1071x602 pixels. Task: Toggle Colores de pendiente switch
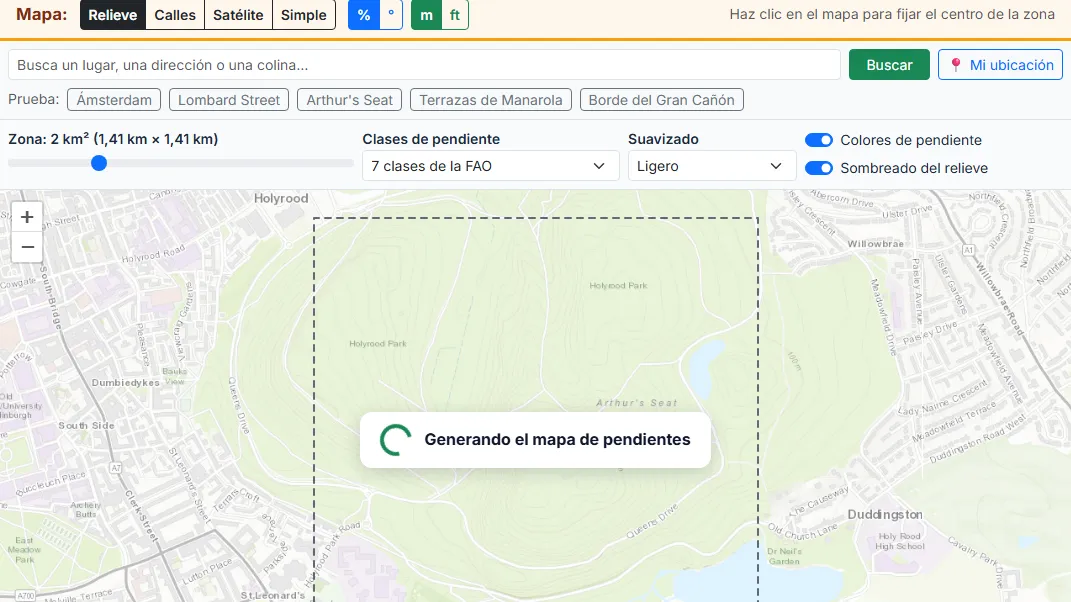[818, 140]
